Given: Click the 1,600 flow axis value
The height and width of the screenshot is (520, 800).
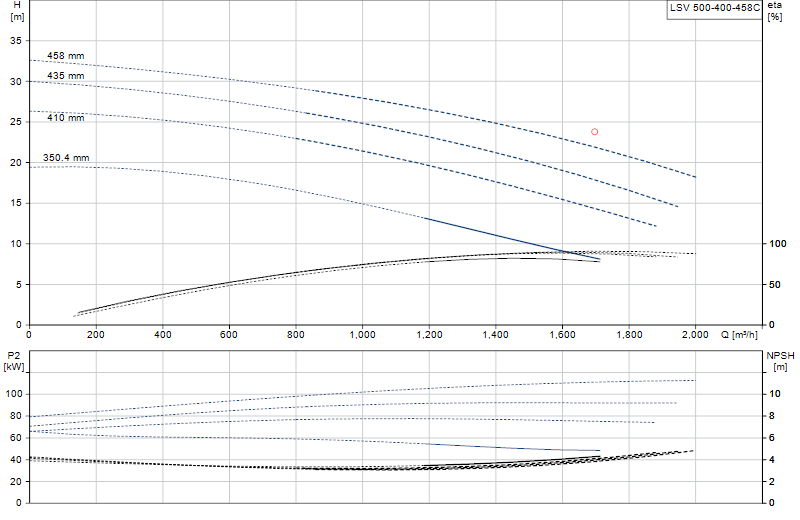Looking at the screenshot, I should pyautogui.click(x=562, y=335).
